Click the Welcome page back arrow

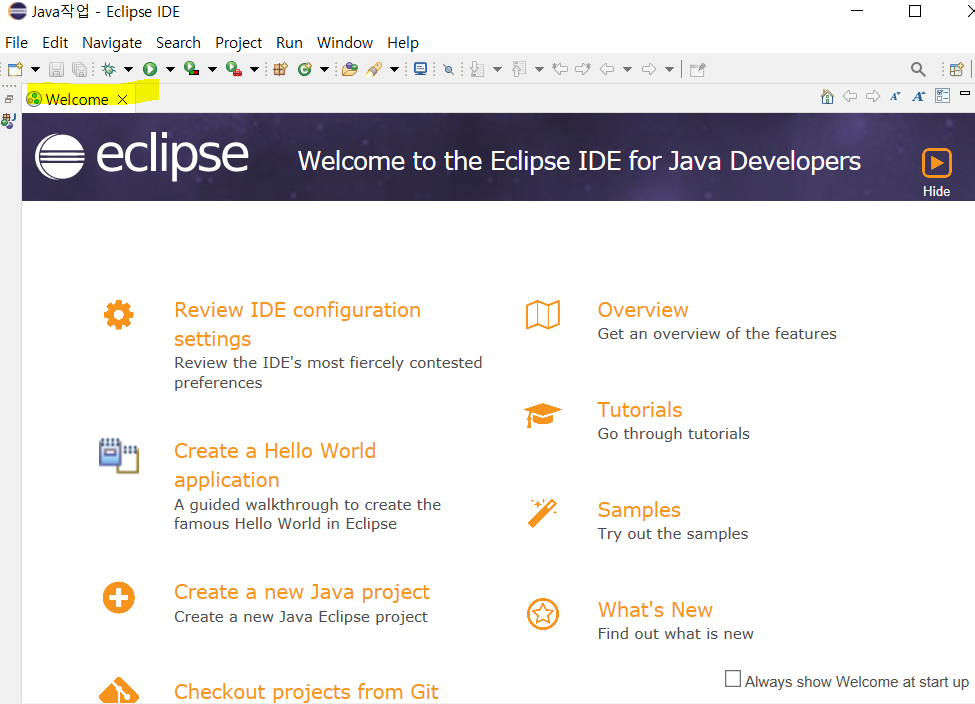tap(850, 96)
